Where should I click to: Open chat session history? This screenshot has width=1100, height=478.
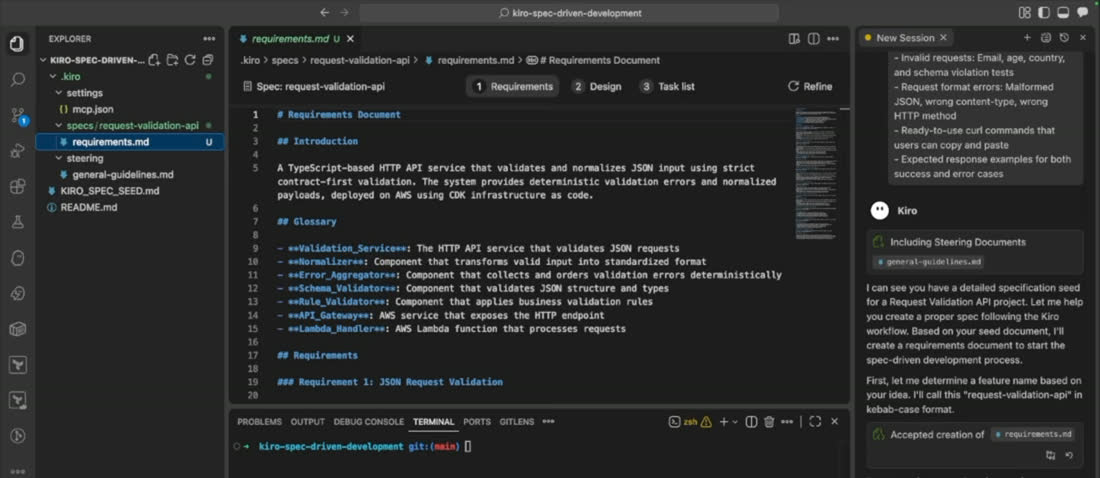[1064, 38]
